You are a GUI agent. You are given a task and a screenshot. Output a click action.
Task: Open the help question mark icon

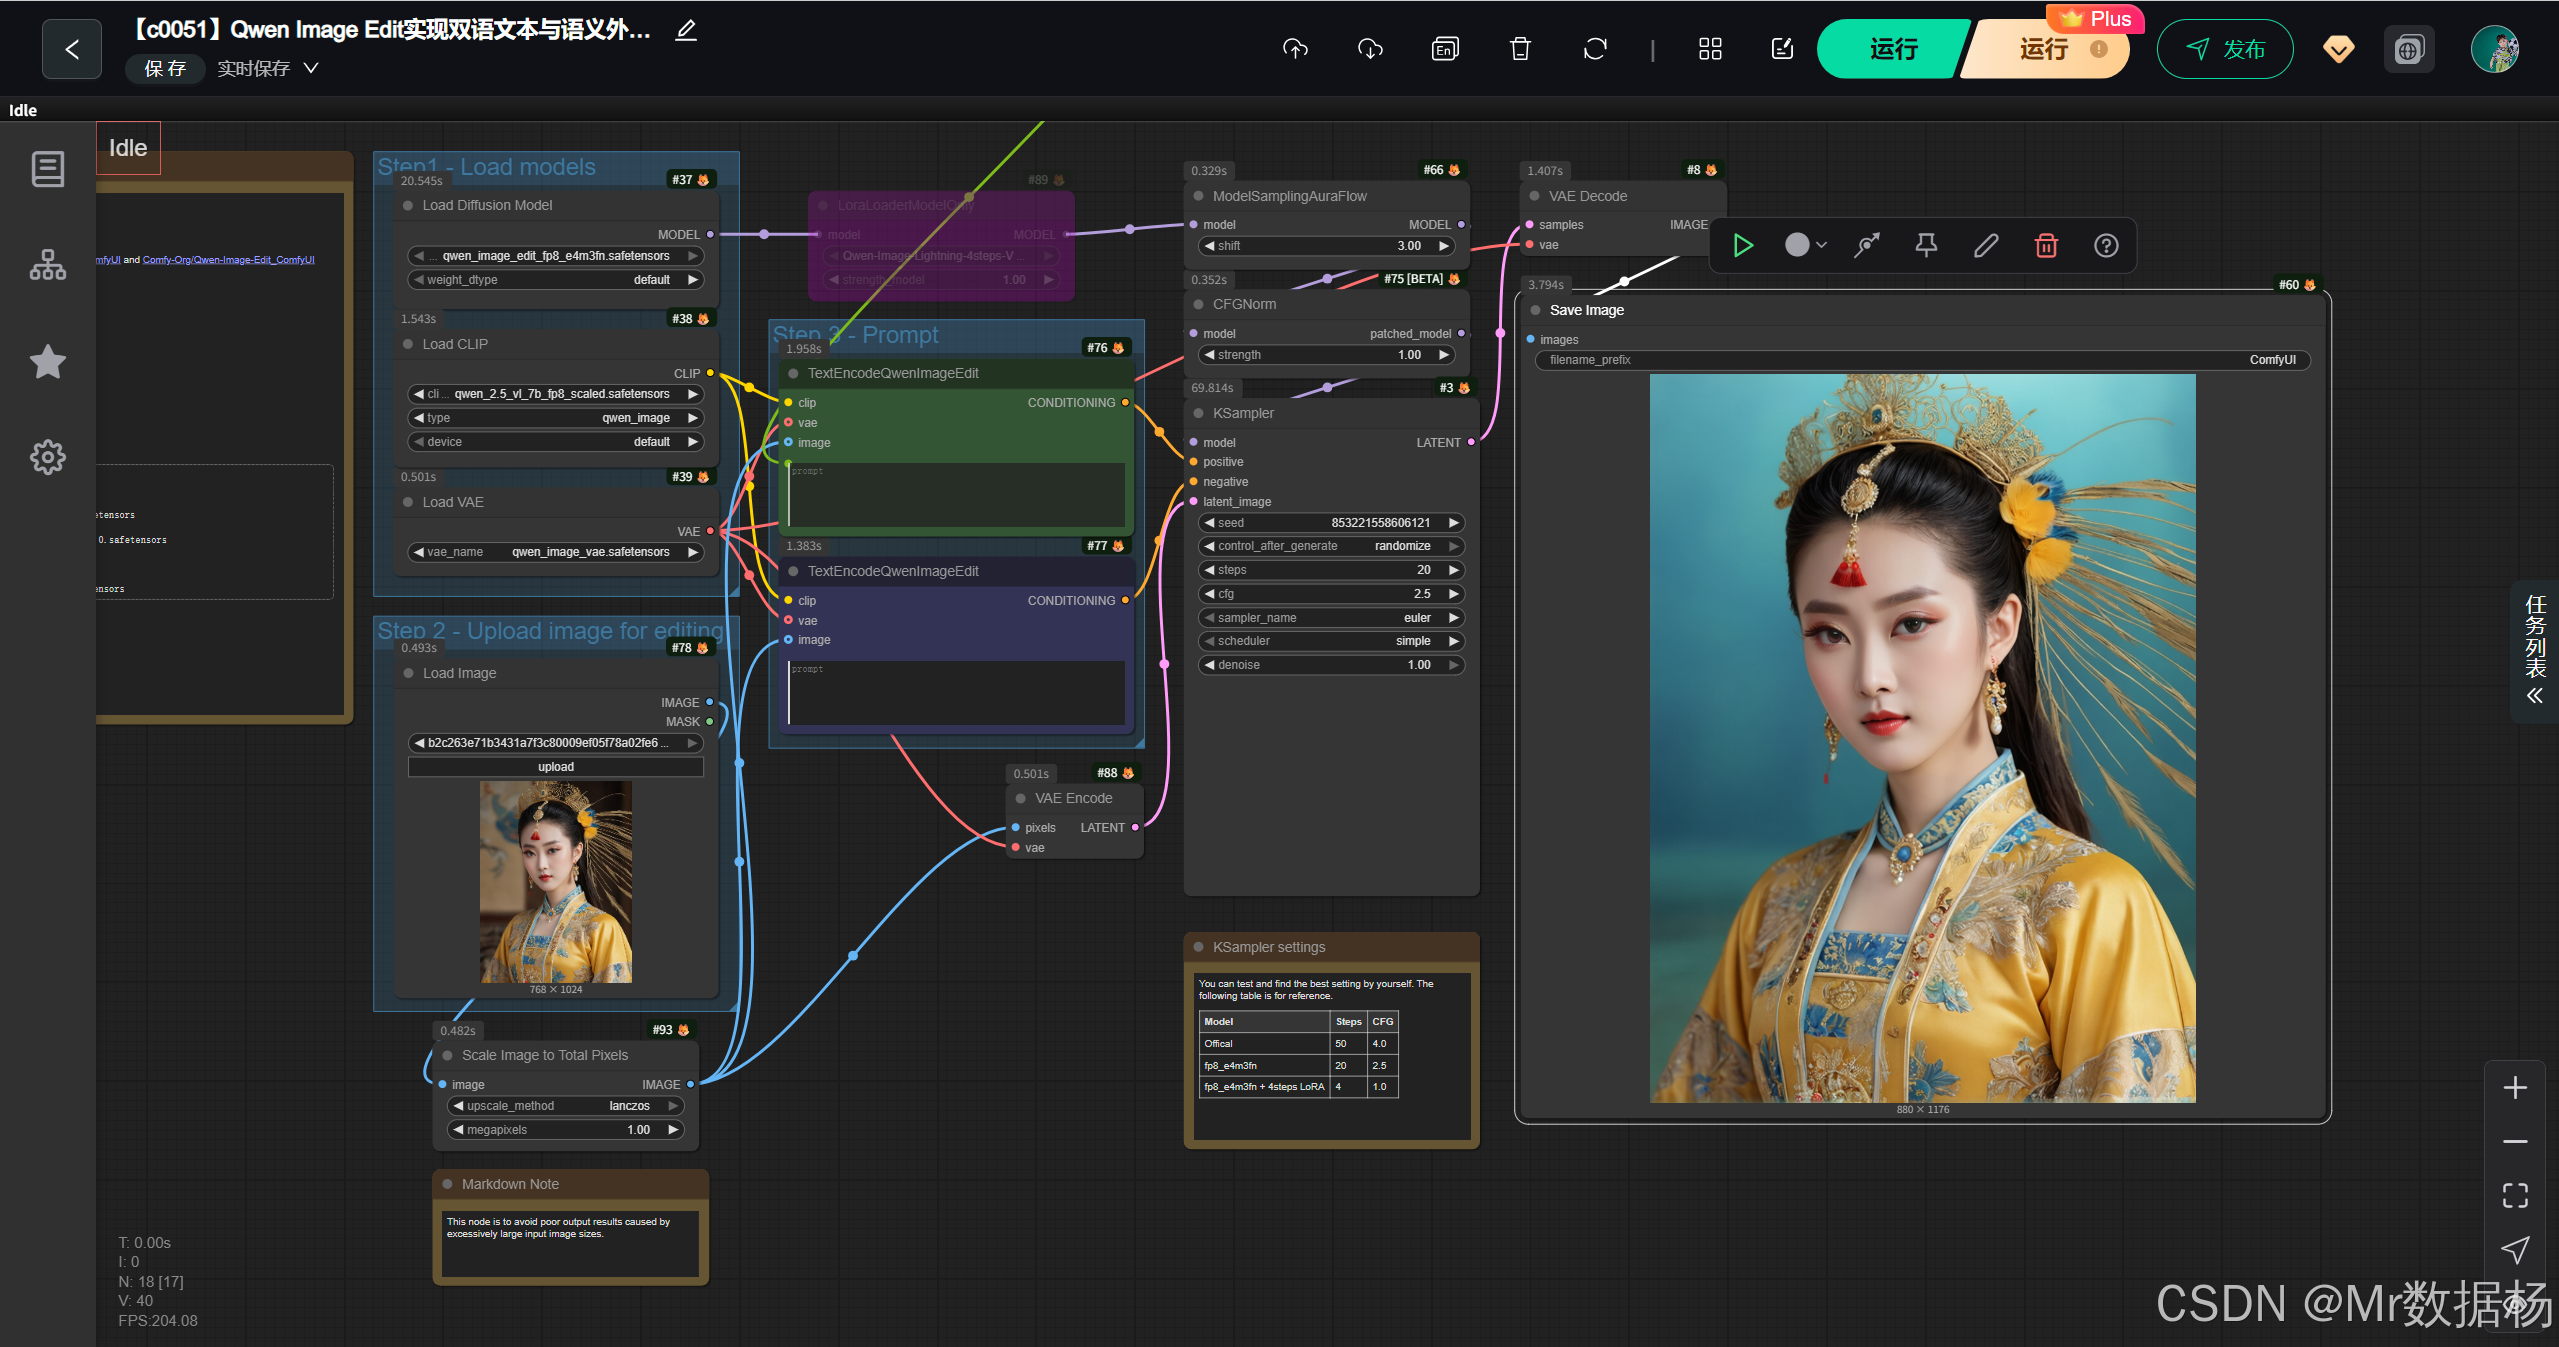pyautogui.click(x=2106, y=246)
